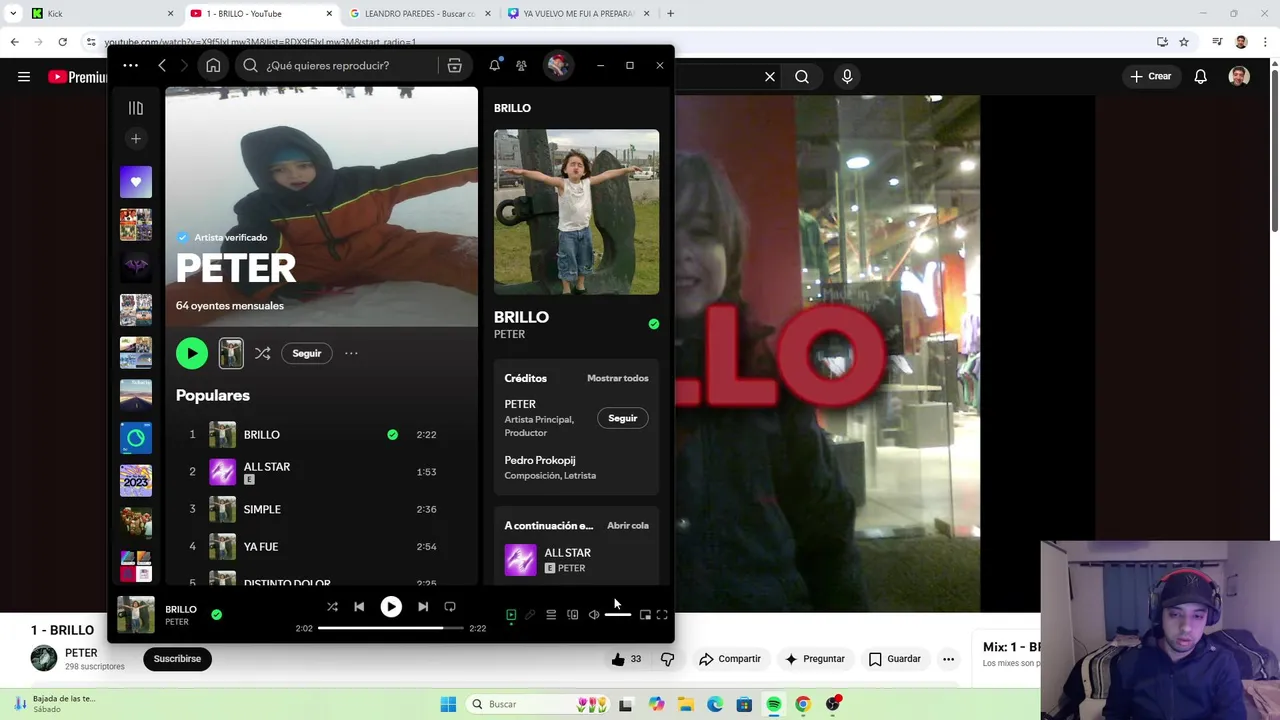
Task: Open Windows Start menu
Action: 448,704
